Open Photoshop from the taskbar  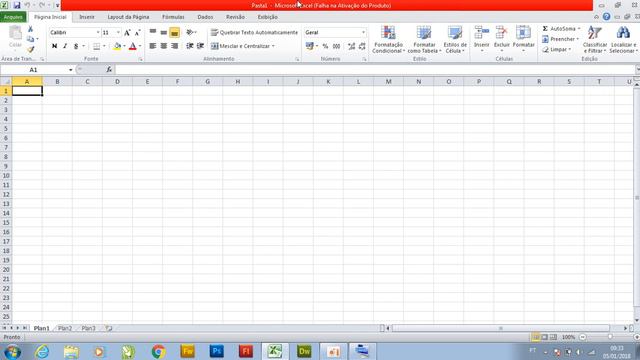[216, 351]
